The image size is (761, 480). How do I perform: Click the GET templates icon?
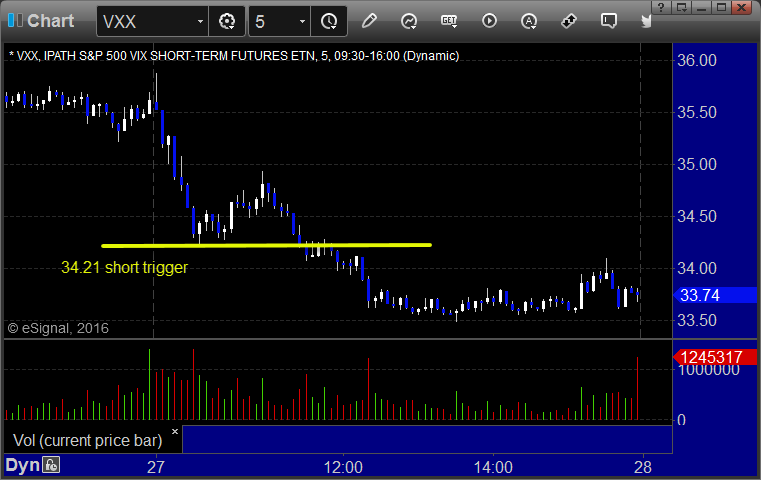[449, 21]
